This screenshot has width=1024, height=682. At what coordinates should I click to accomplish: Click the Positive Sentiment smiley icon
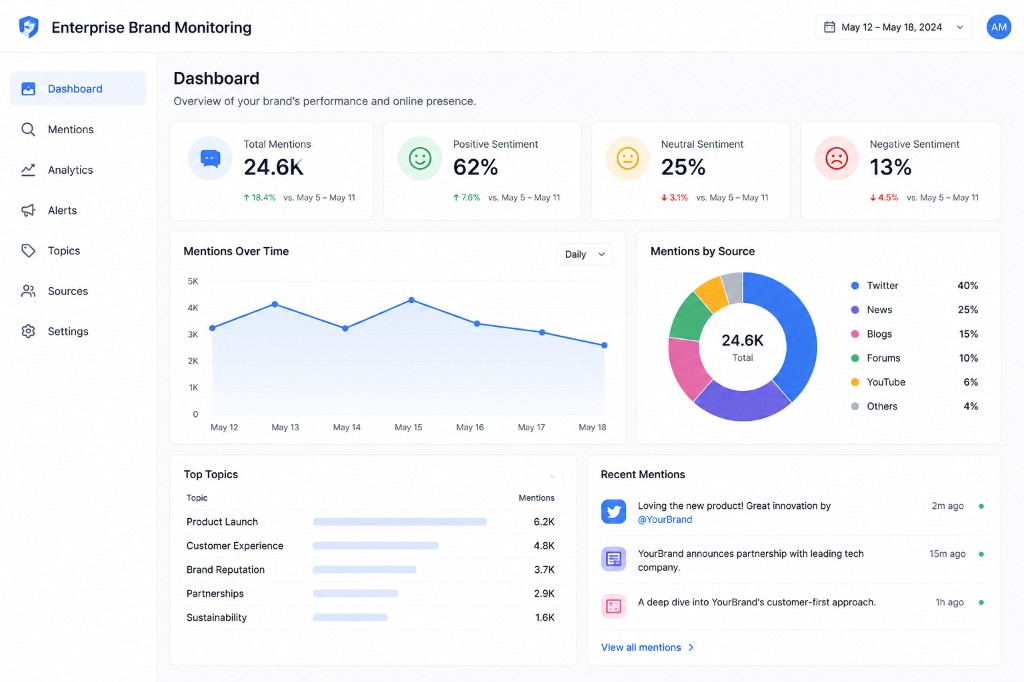pyautogui.click(x=420, y=158)
